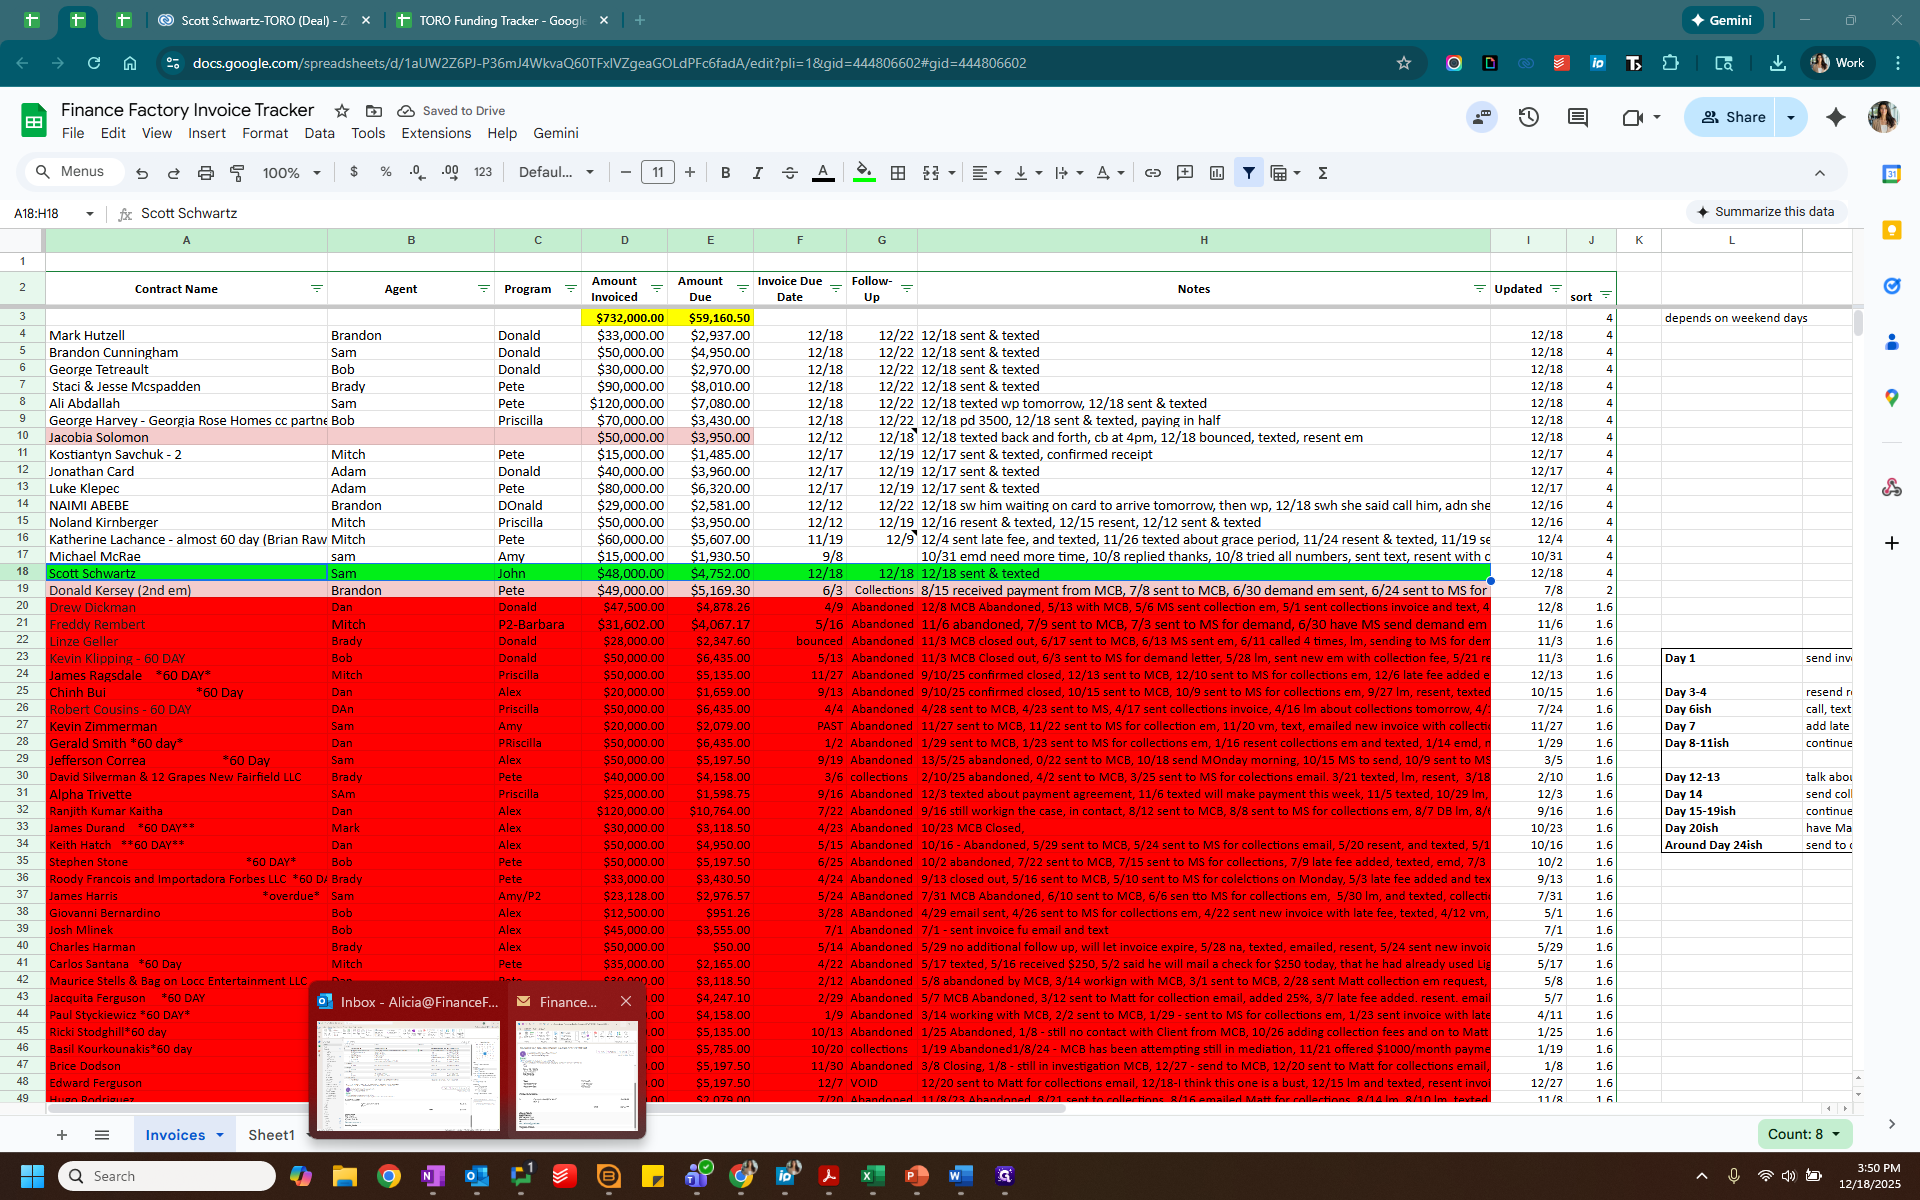Toggle the filter button off
The width and height of the screenshot is (1920, 1200).
[x=1249, y=173]
